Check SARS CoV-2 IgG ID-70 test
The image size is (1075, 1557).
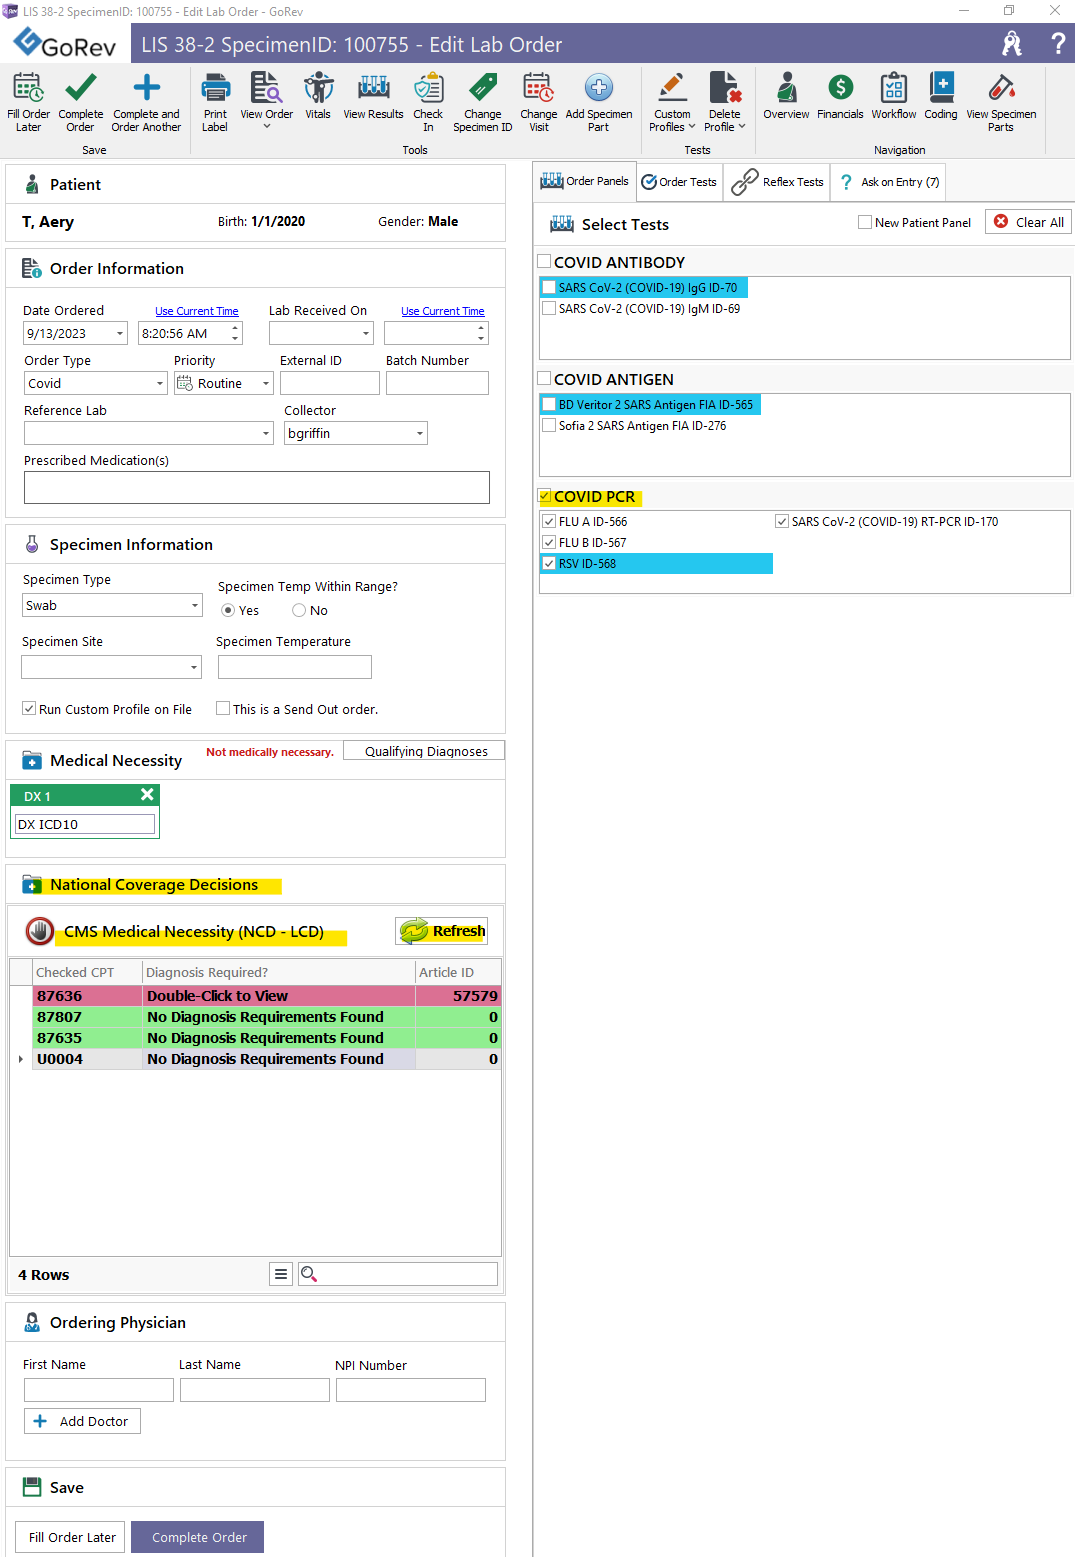pyautogui.click(x=549, y=287)
